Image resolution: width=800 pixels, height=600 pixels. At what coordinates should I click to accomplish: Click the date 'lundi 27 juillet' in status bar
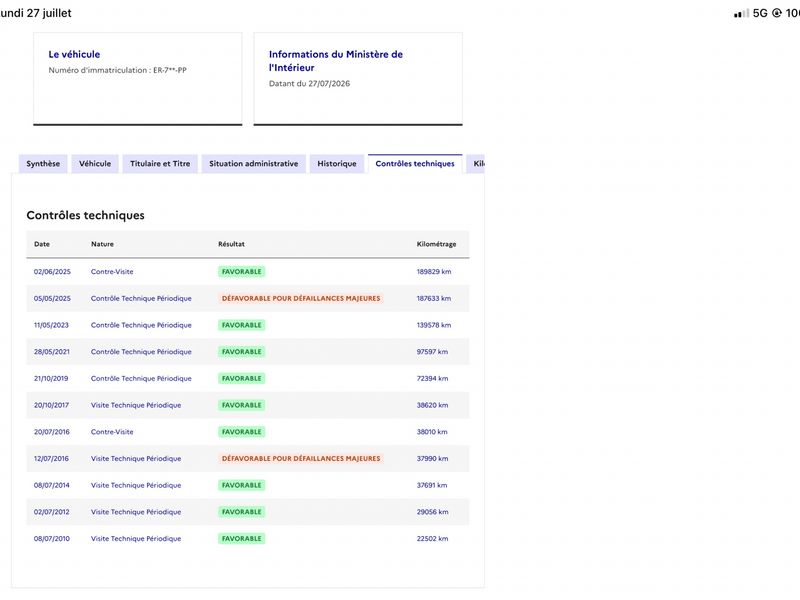click(36, 13)
